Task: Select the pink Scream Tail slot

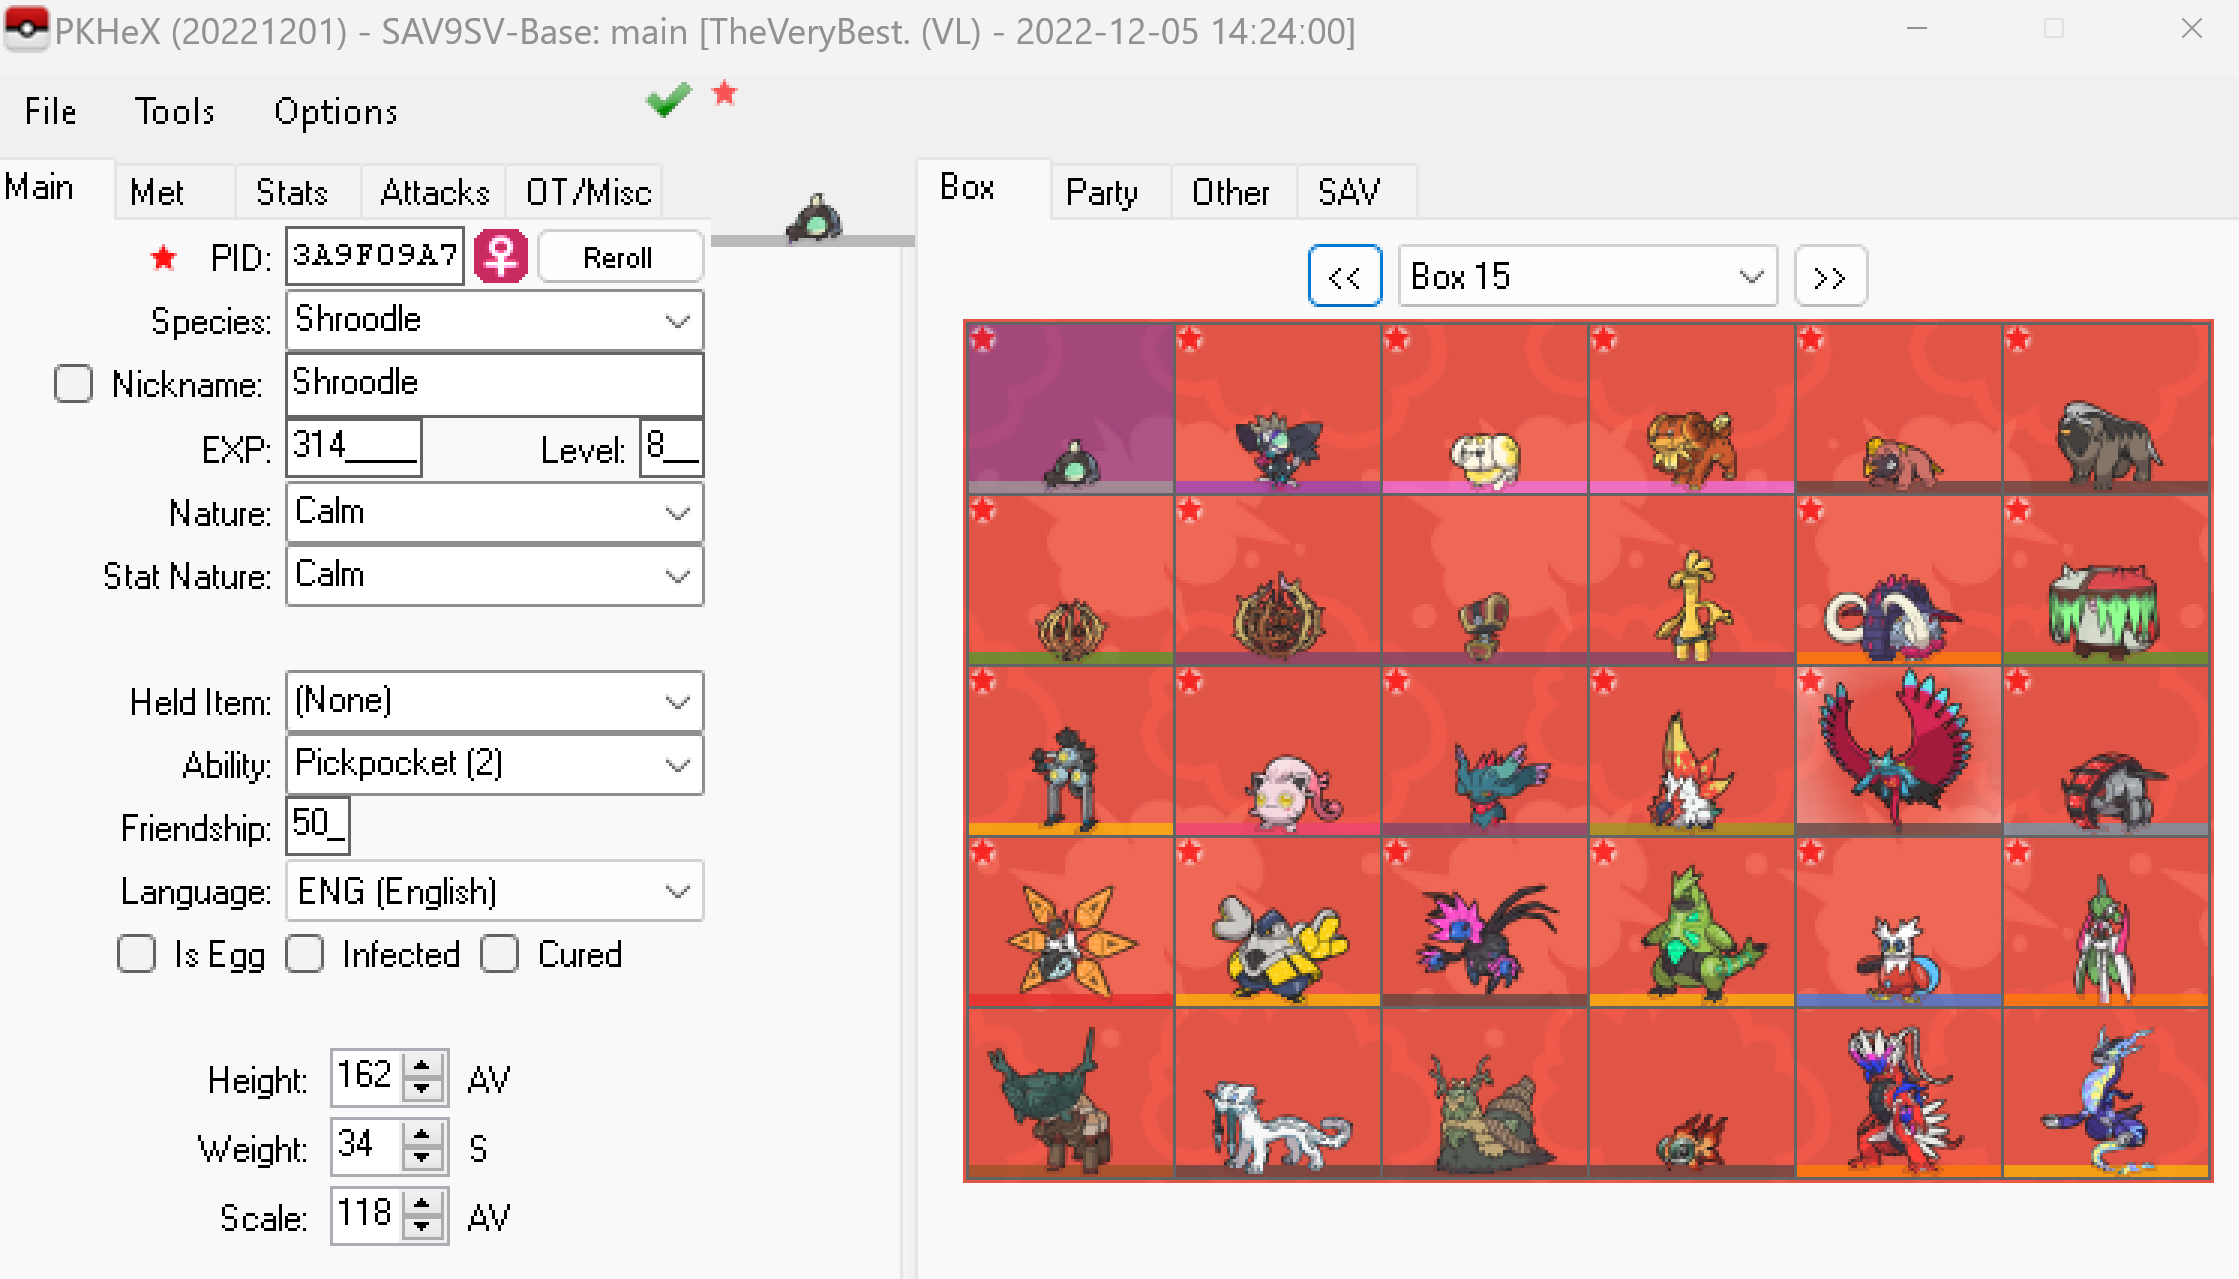Action: pos(1277,751)
